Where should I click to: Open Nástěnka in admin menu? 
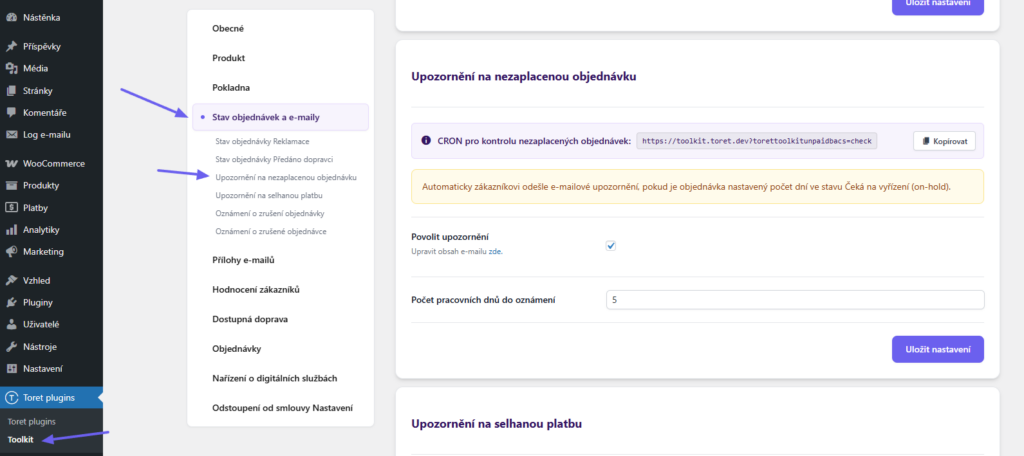pos(51,18)
